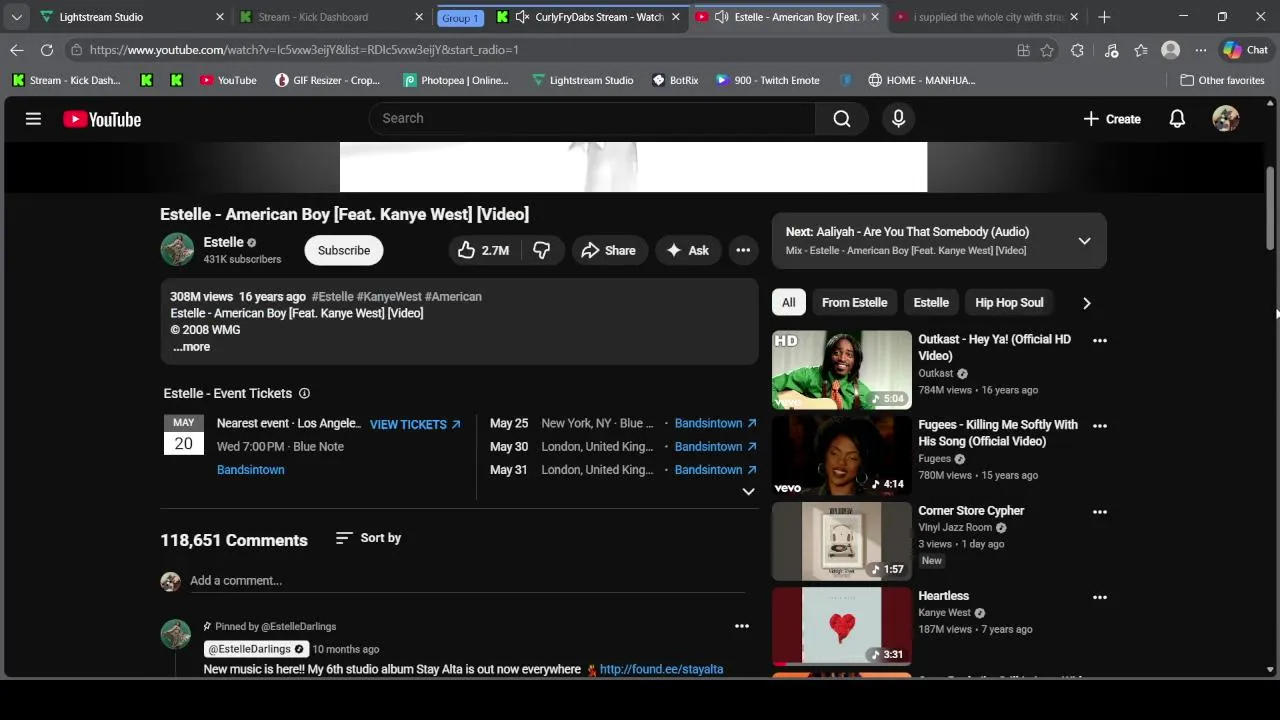The image size is (1280, 720).
Task: Open options for Fugees video
Action: point(1100,426)
